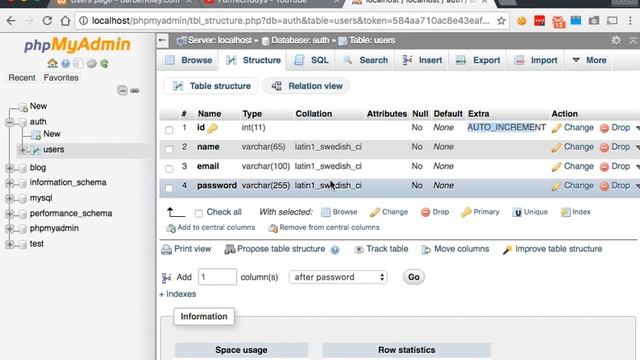Drop the id column
The height and width of the screenshot is (360, 640).
coord(615,128)
